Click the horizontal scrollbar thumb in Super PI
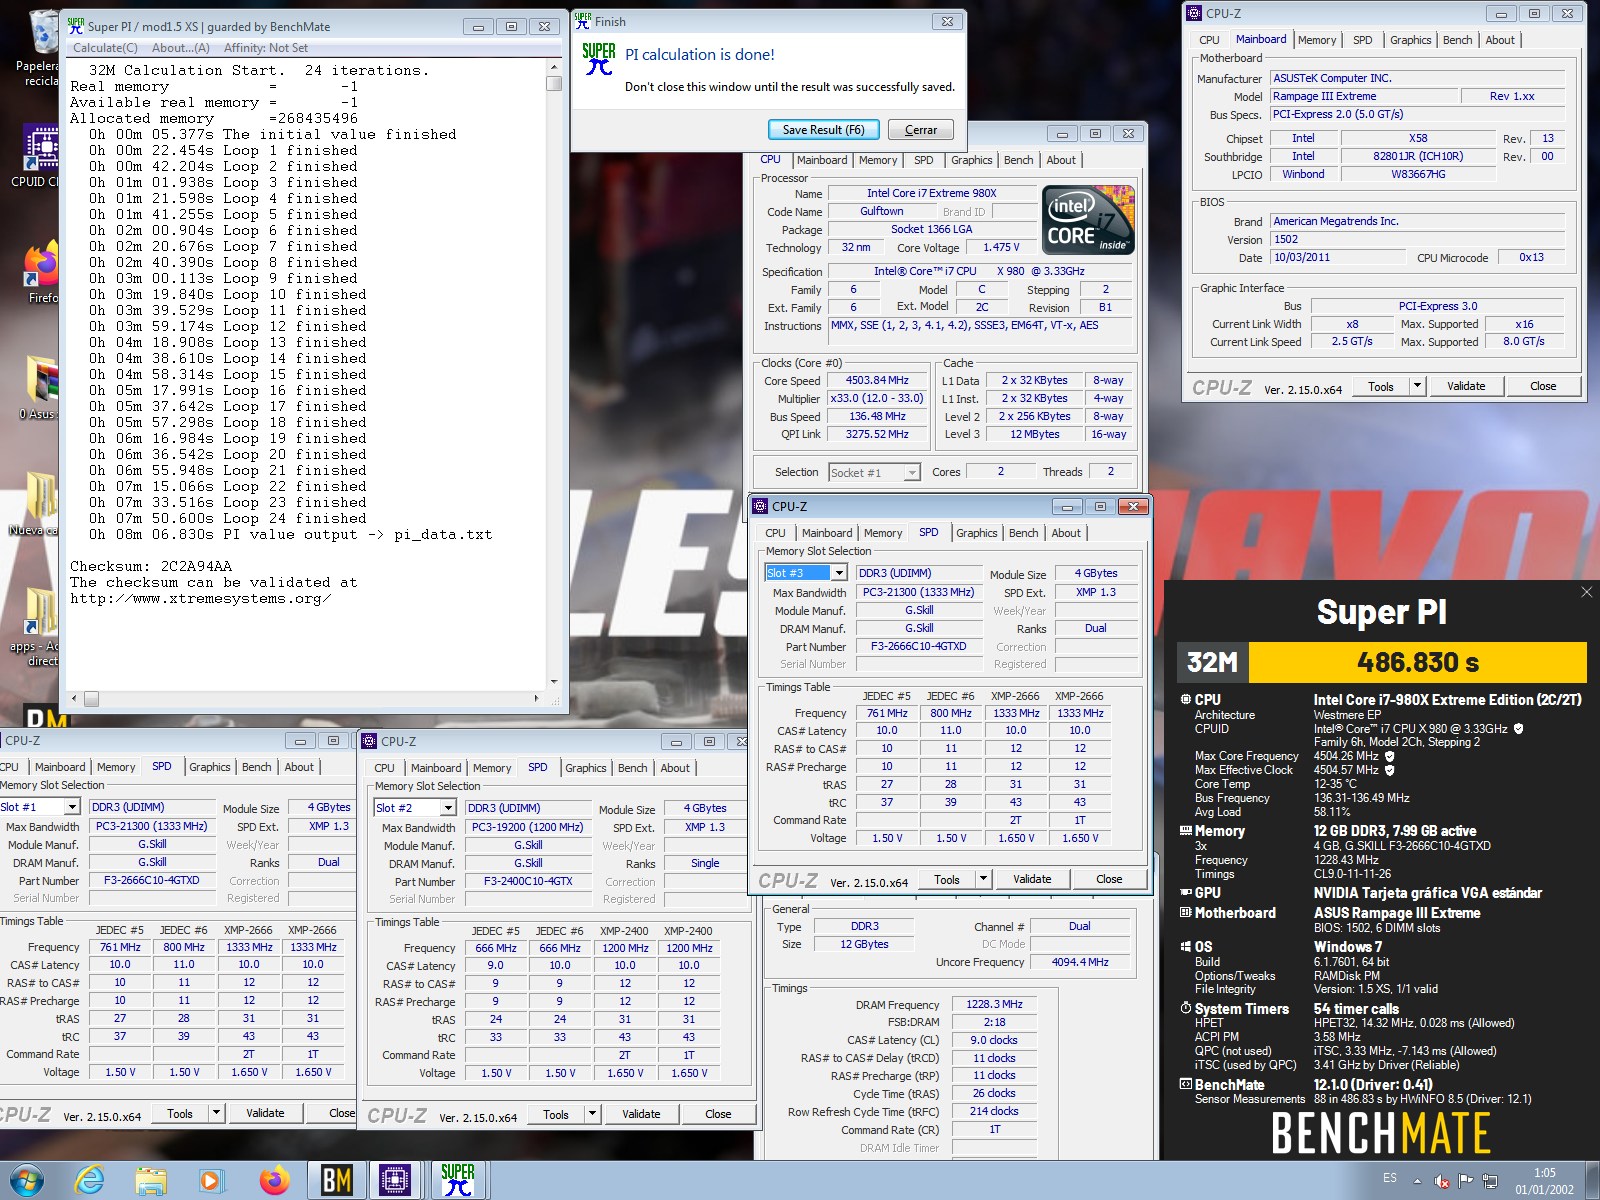This screenshot has width=1600, height=1200. coord(91,699)
